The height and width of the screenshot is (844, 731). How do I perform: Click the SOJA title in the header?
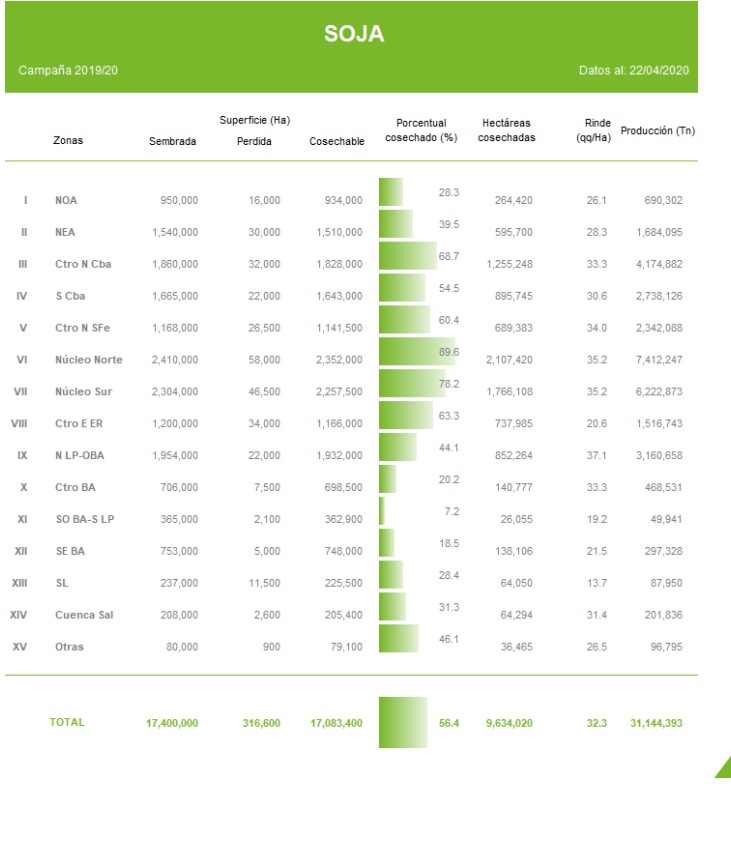(x=354, y=34)
